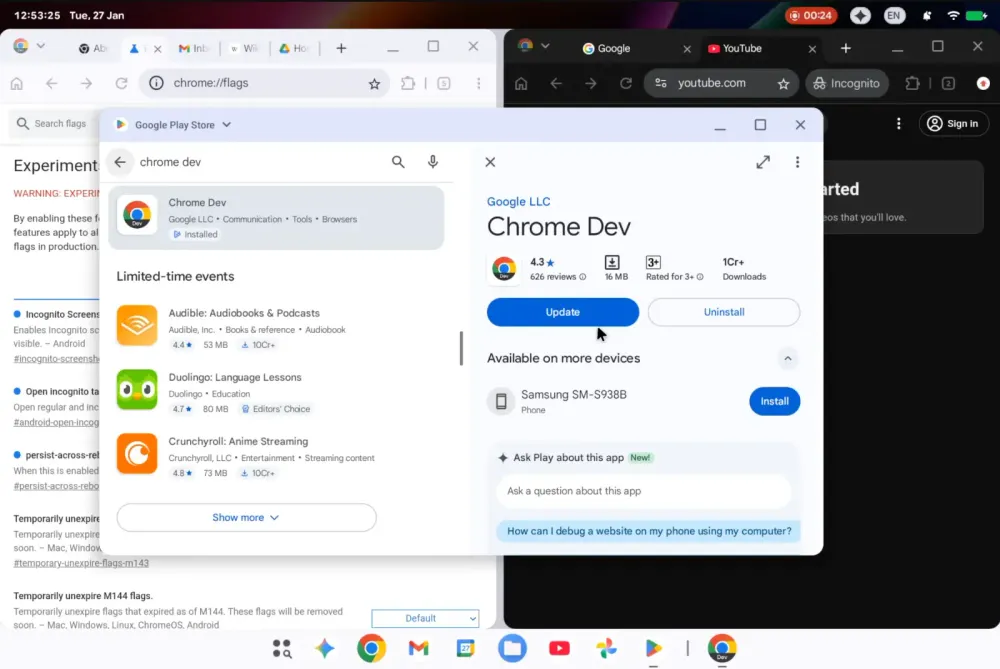Viewport: 1000px width, 669px height.
Task: Open Chrome Dev in a new window
Action: click(763, 161)
